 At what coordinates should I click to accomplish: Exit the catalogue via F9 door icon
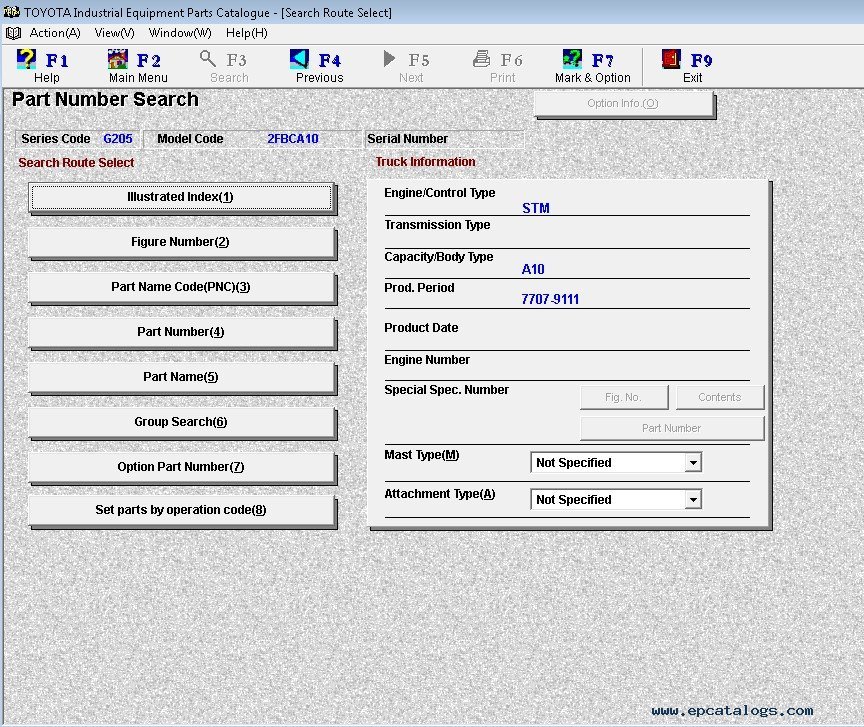[671, 59]
